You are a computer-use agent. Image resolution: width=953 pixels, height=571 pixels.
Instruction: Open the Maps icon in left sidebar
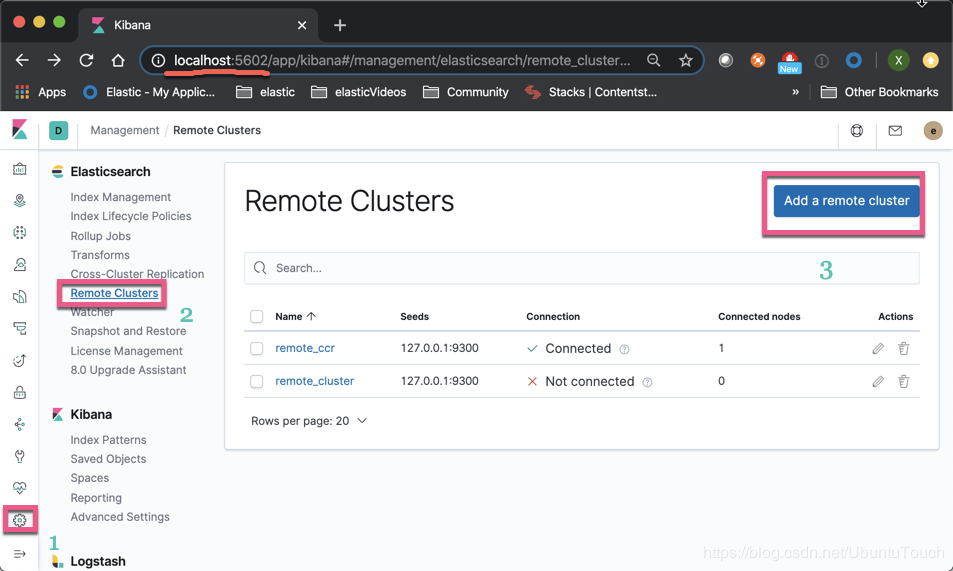tap(19, 201)
